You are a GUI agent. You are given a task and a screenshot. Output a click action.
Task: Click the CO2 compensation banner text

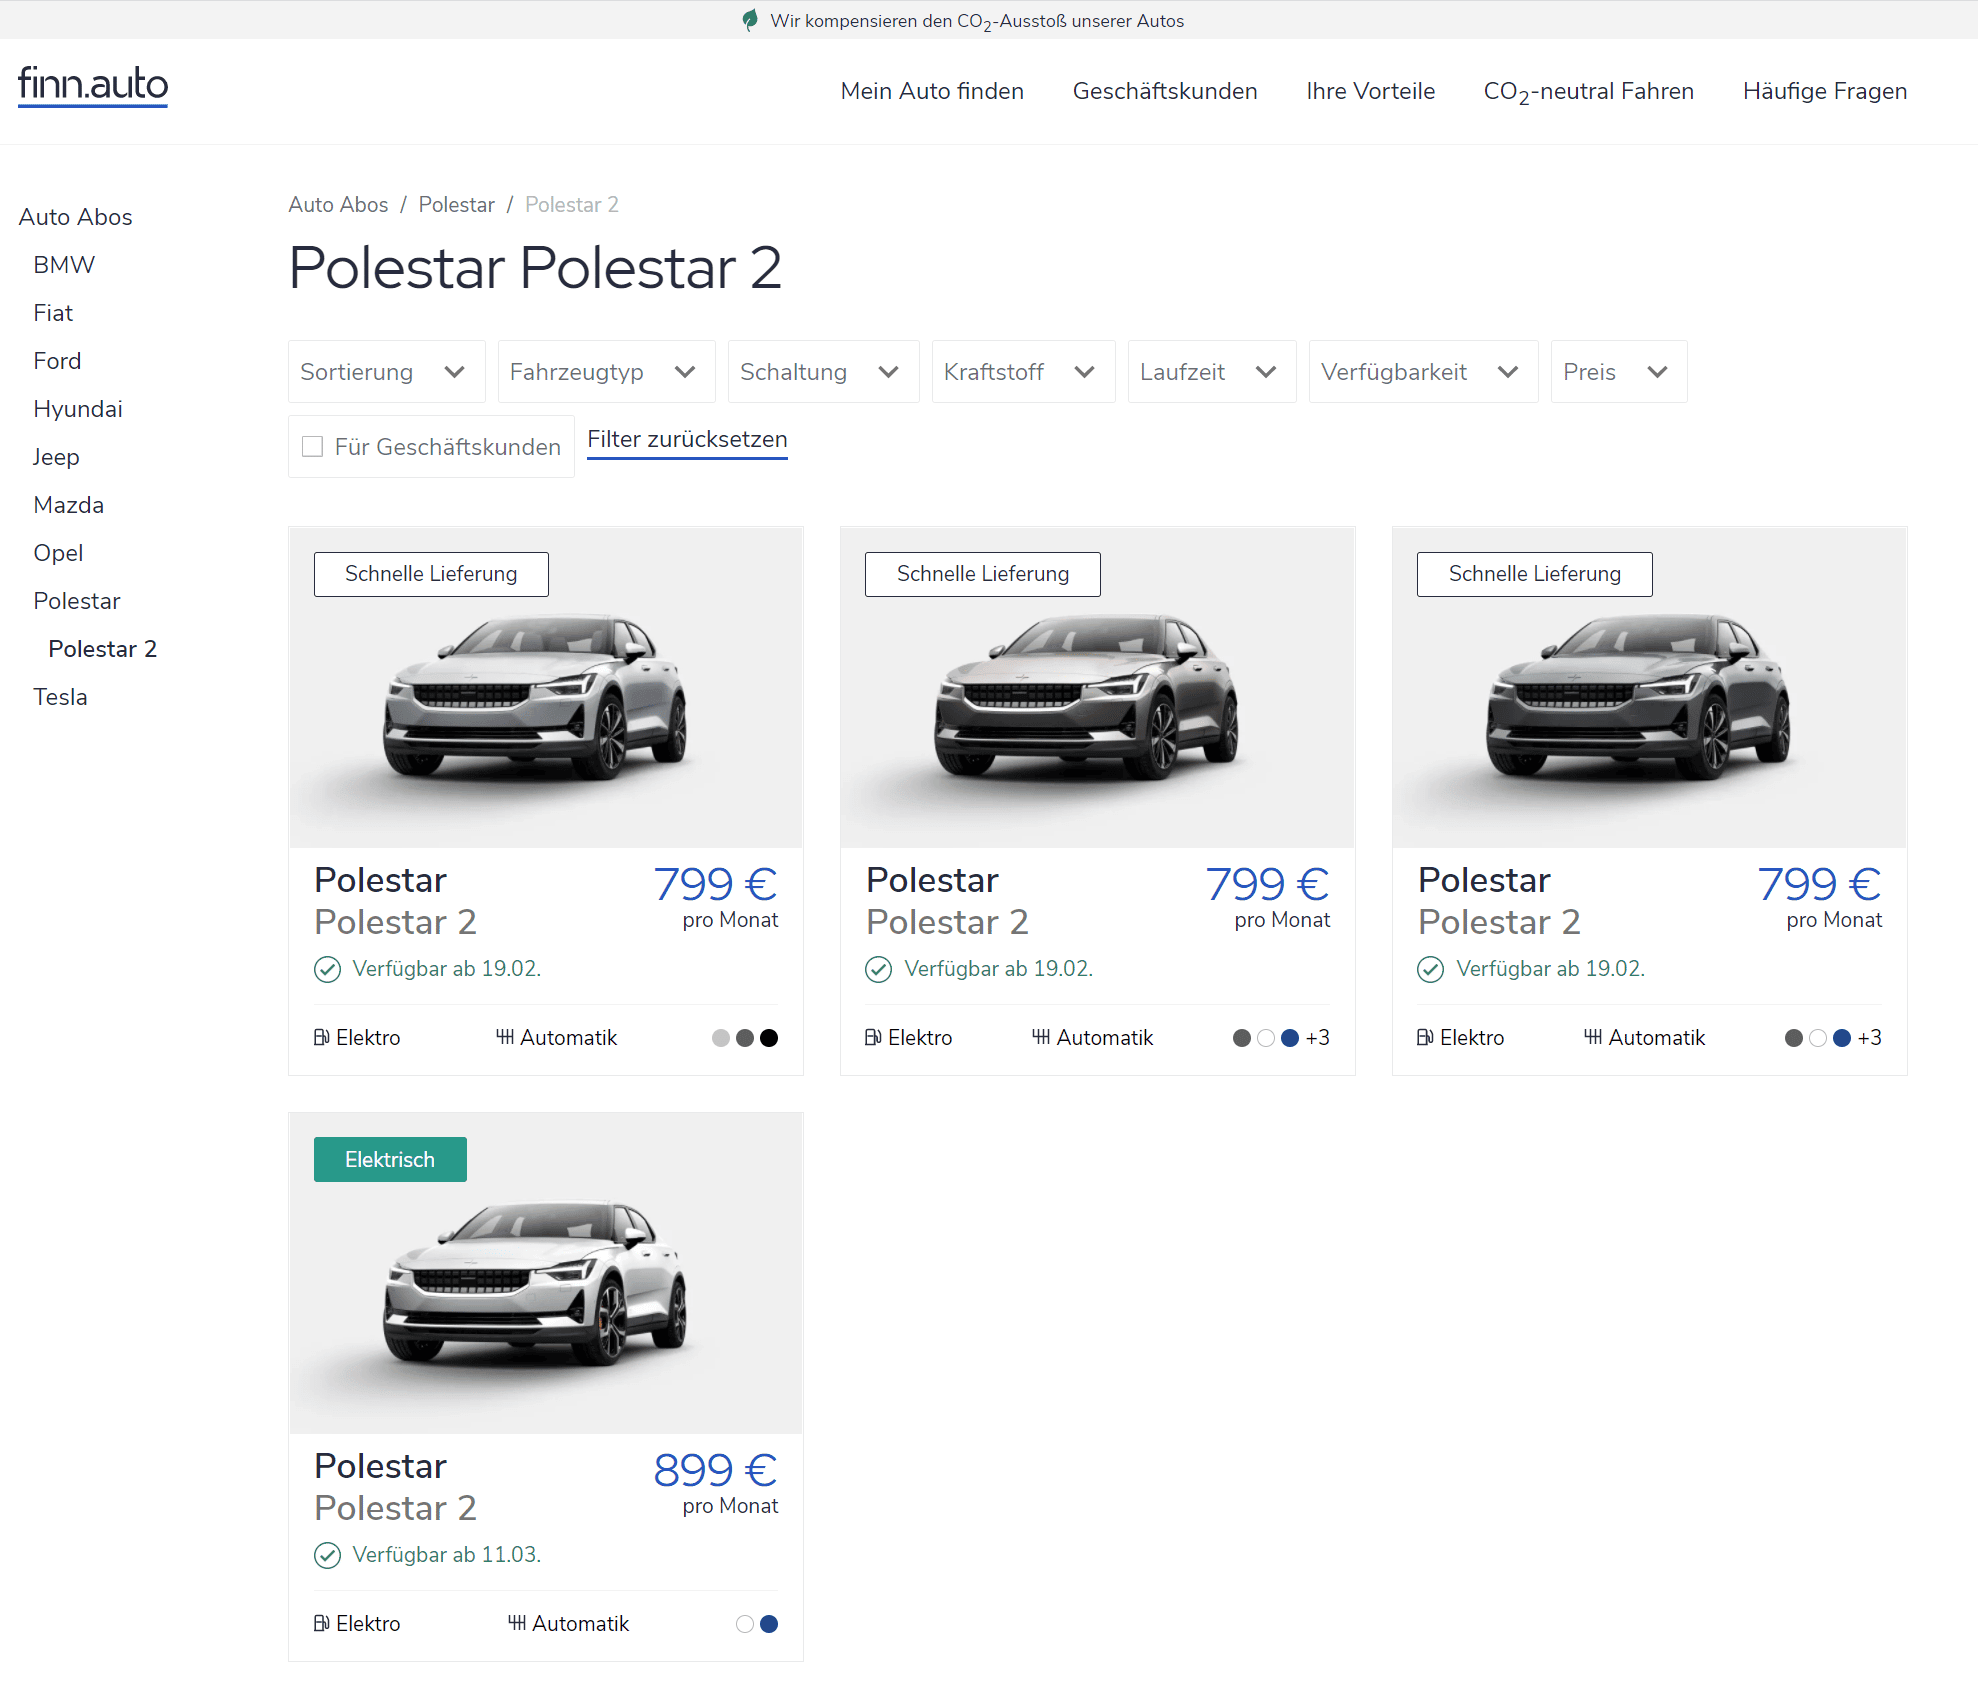pyautogui.click(x=977, y=21)
